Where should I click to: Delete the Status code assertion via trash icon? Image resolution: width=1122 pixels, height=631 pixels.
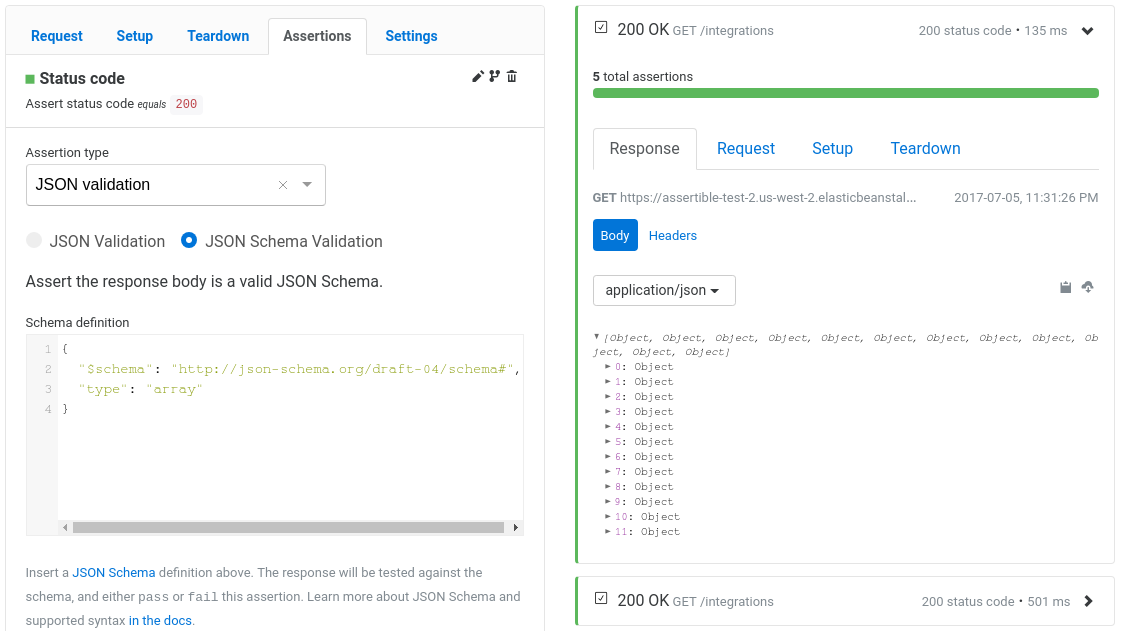coord(512,76)
